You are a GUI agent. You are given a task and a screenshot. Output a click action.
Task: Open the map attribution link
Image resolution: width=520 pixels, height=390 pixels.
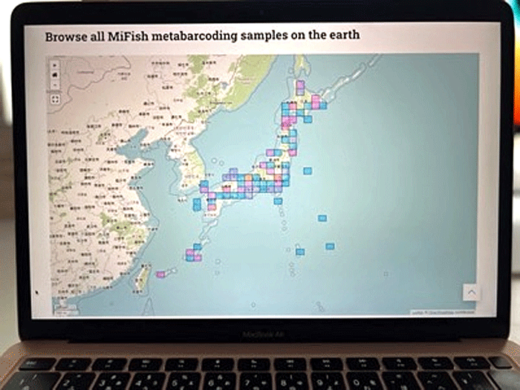tap(443, 312)
